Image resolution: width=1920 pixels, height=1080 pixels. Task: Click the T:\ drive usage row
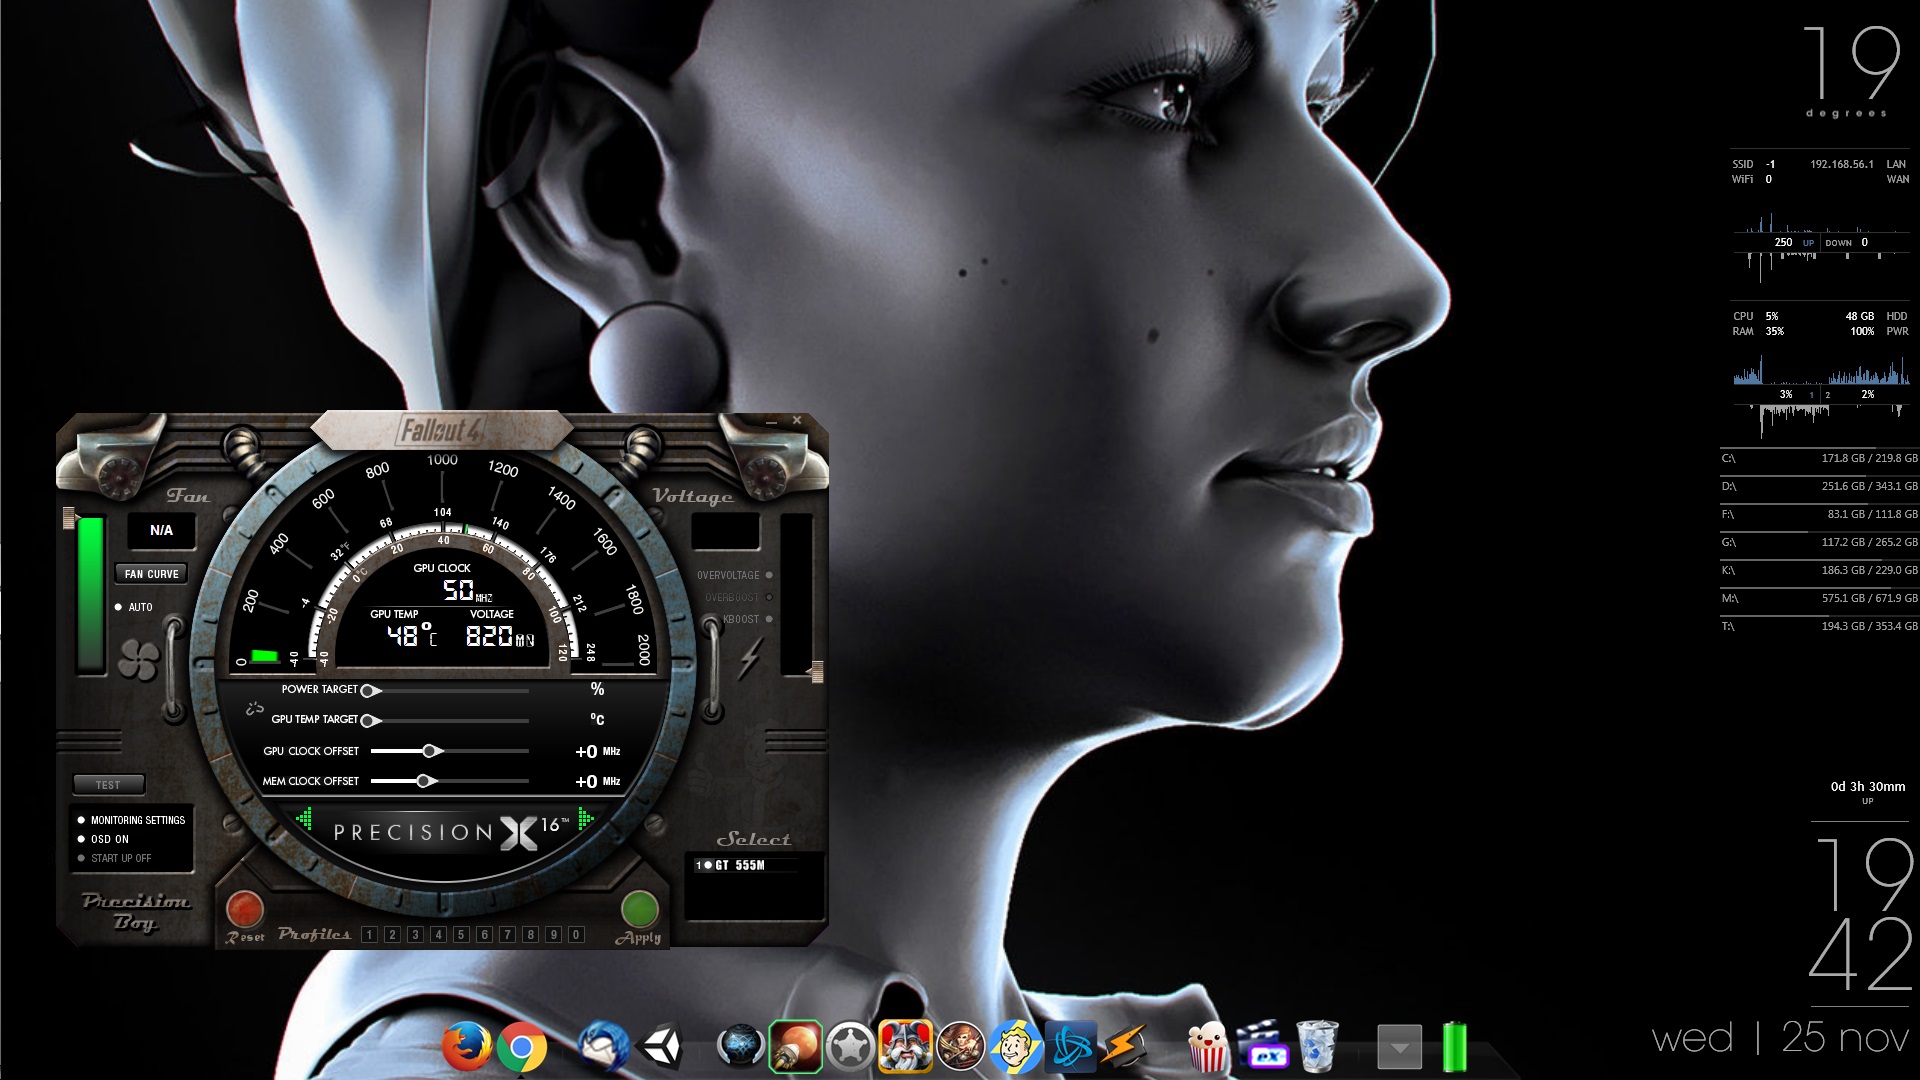[x=1819, y=627]
